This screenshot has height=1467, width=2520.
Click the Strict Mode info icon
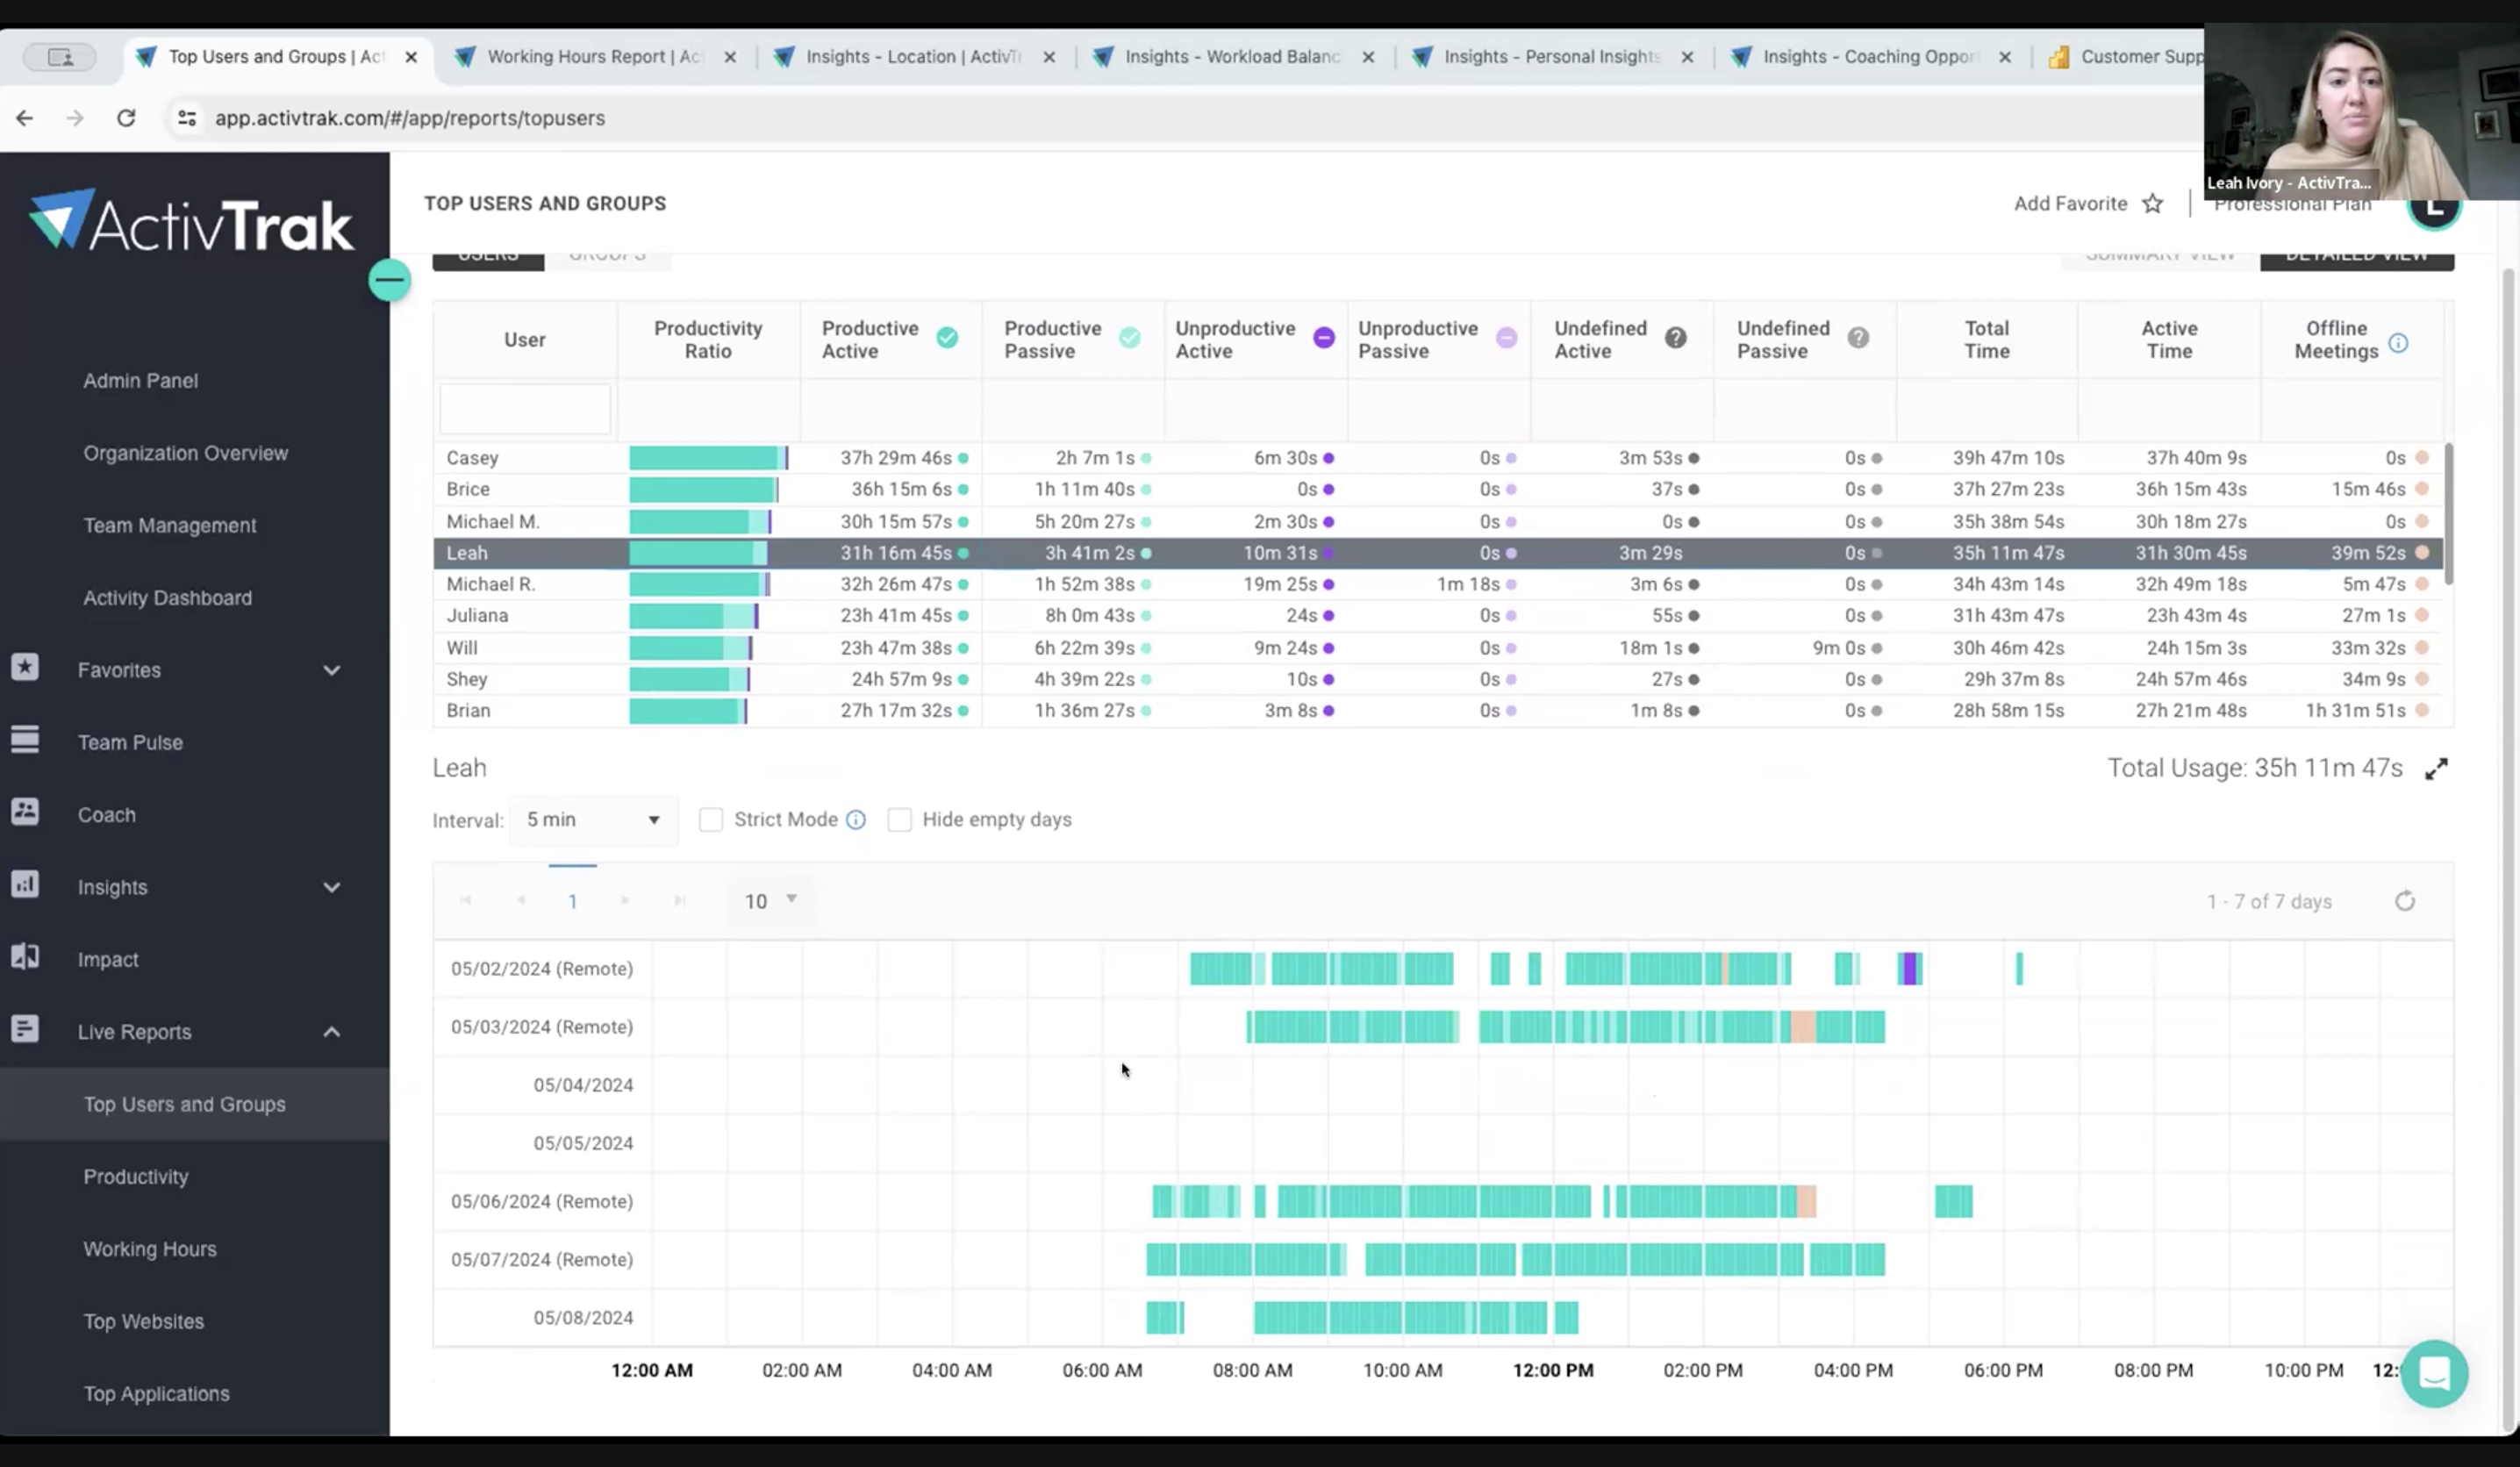(856, 820)
